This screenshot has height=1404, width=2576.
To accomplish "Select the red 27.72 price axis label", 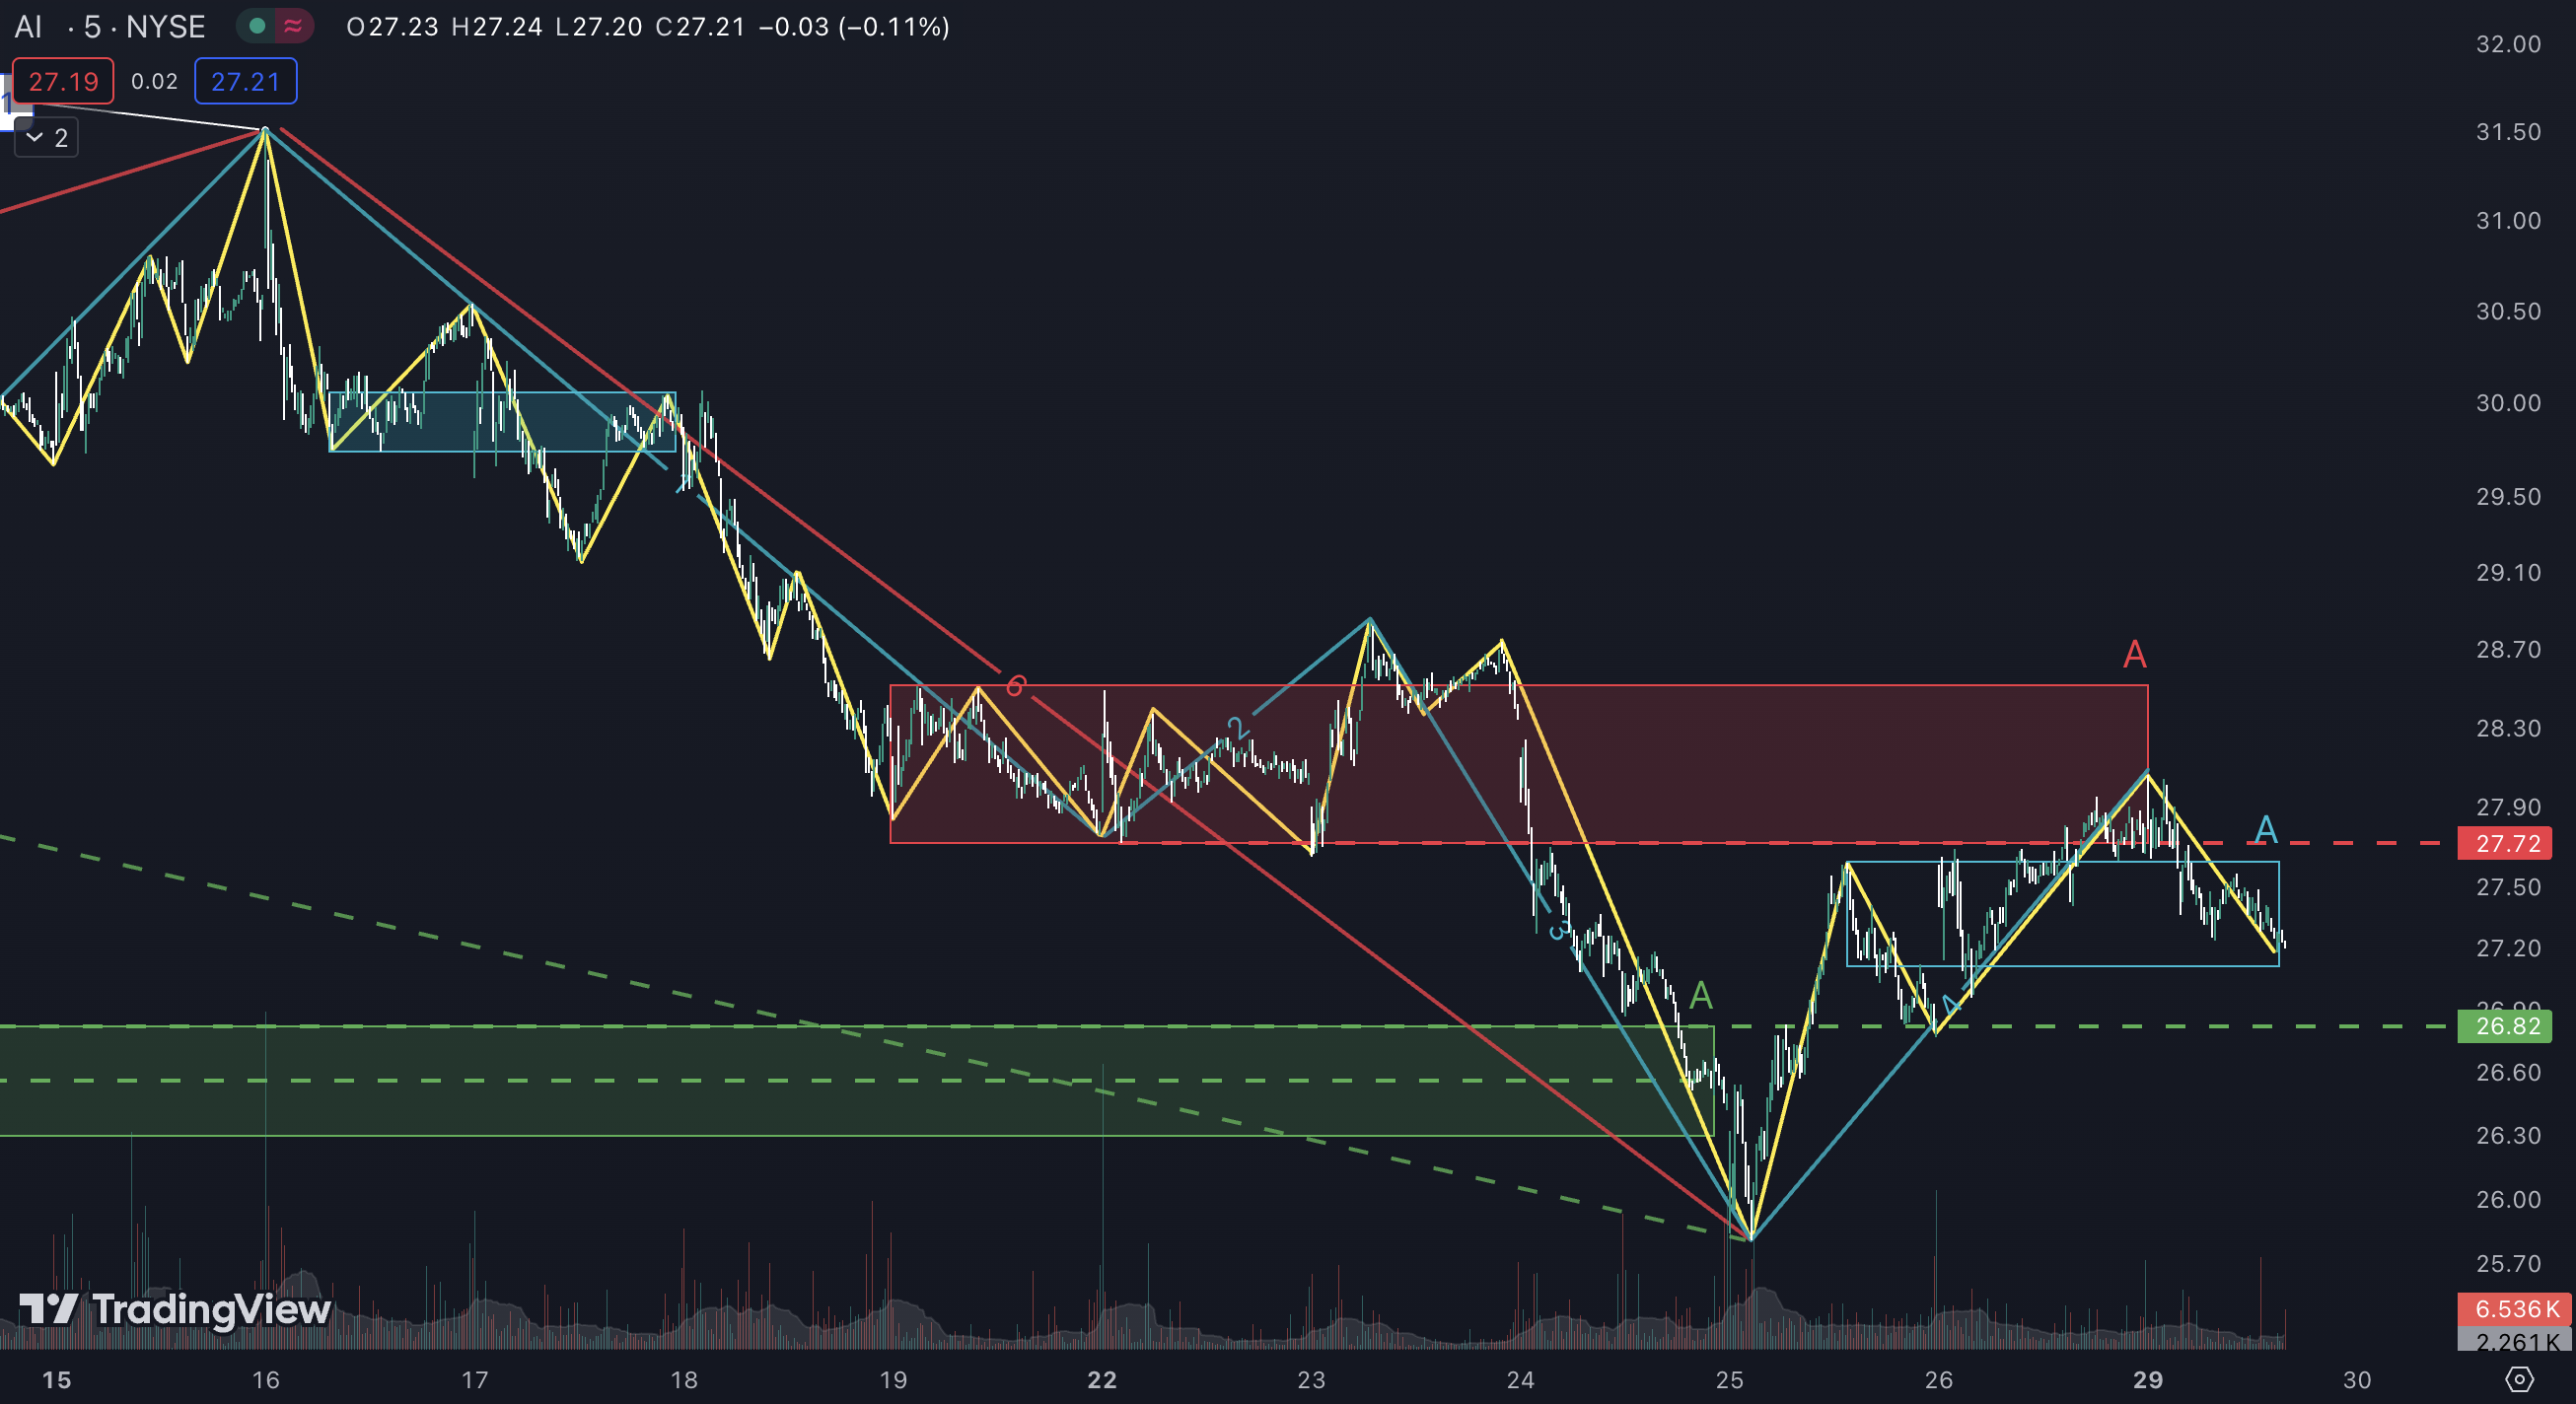I will (2506, 843).
